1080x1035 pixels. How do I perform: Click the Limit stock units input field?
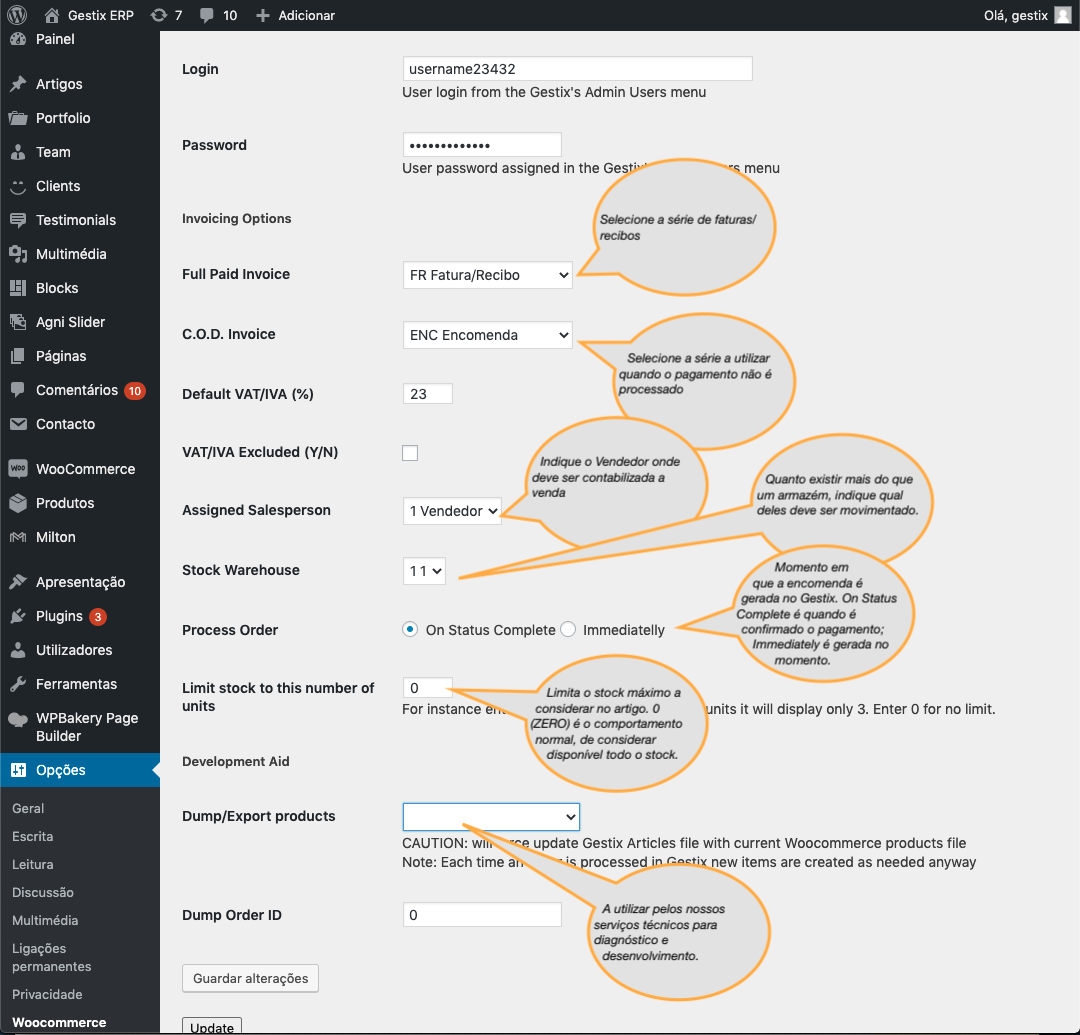pos(427,688)
